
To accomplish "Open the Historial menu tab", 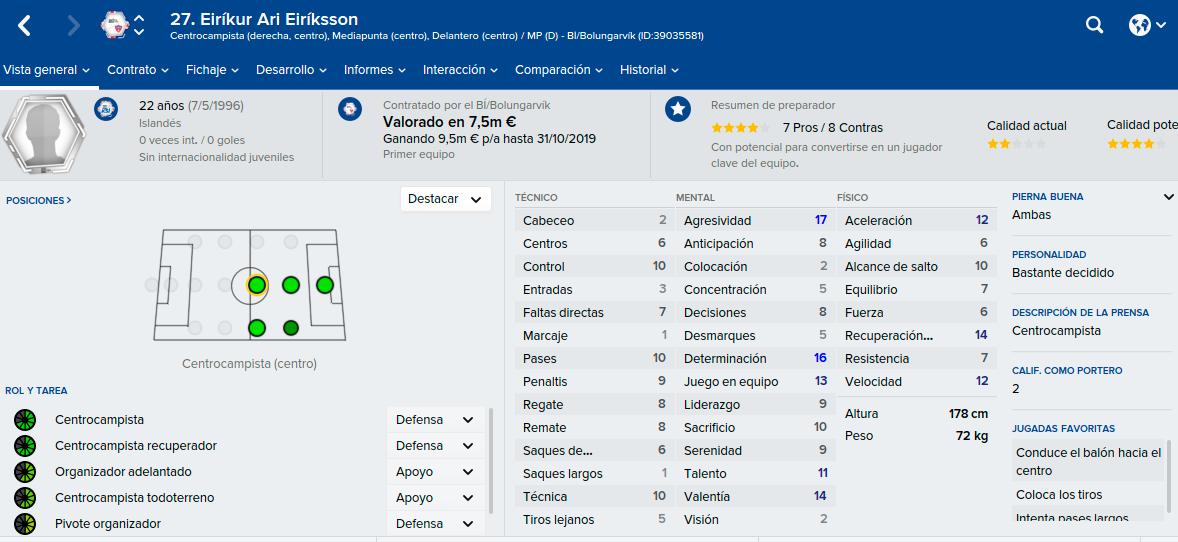I will pyautogui.click(x=649, y=70).
